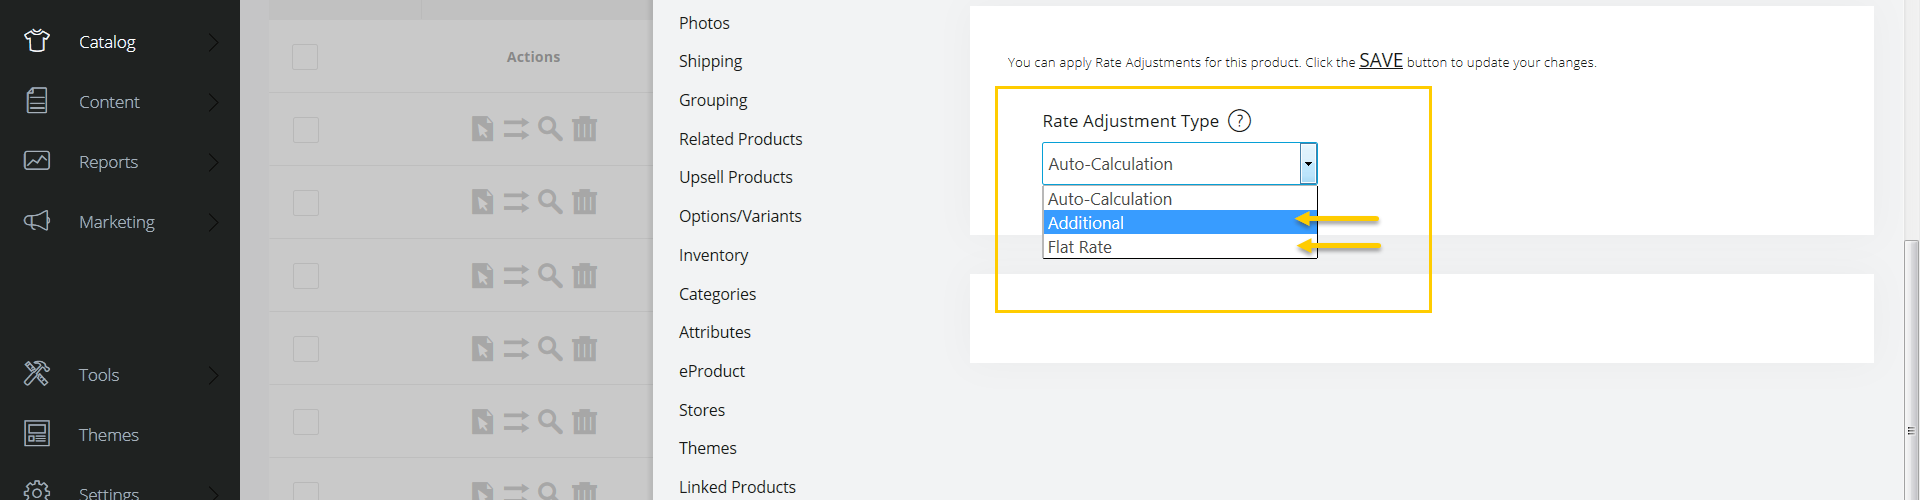This screenshot has height=500, width=1920.
Task: Check the second product row checkbox
Action: [x=305, y=203]
